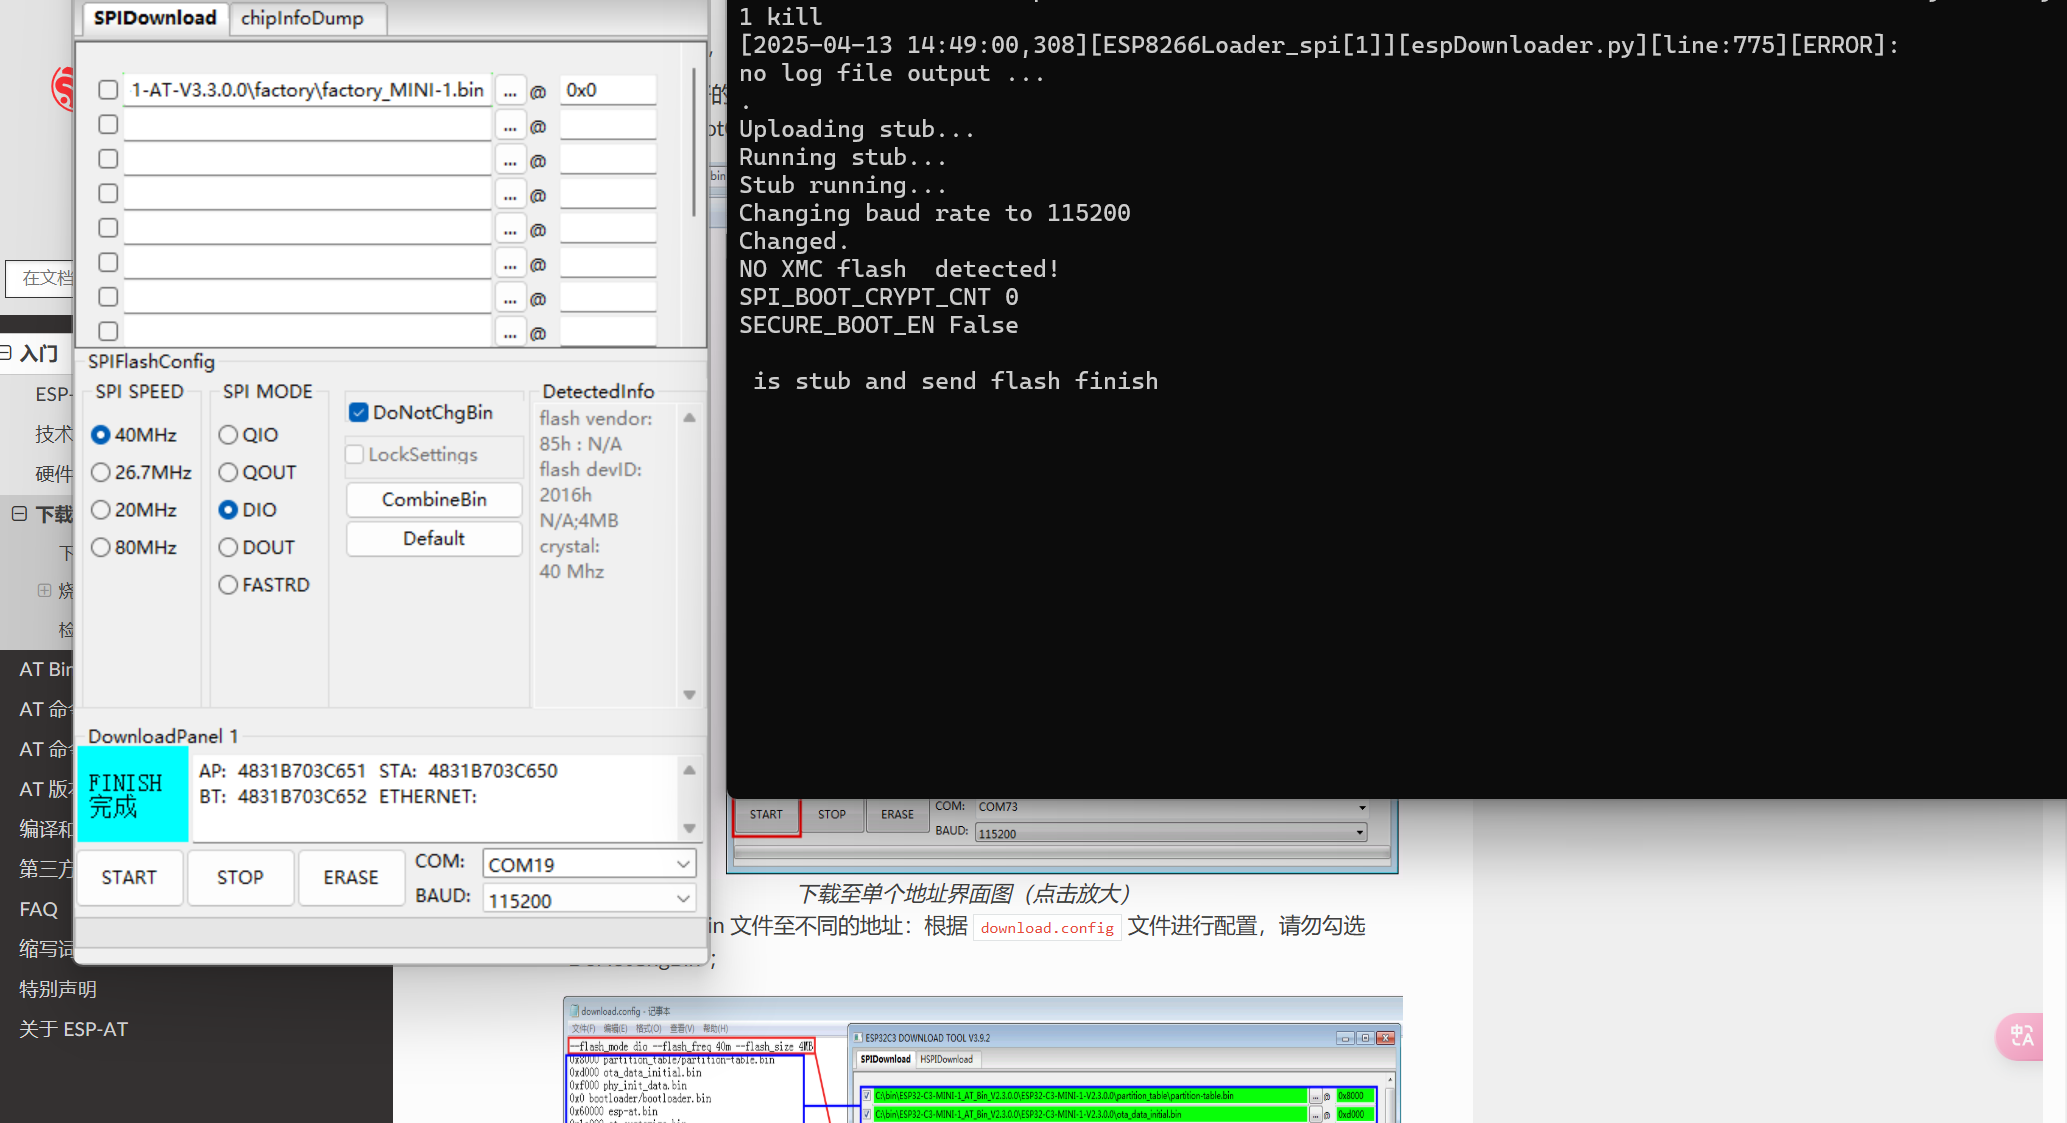Select QIO SPI mode
This screenshot has width=2067, height=1123.
tap(228, 435)
